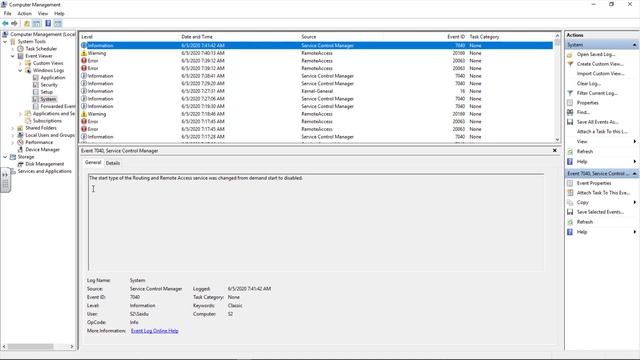Click Find in Actions pane
Viewport: 640px width, 360px height.
click(x=583, y=112)
